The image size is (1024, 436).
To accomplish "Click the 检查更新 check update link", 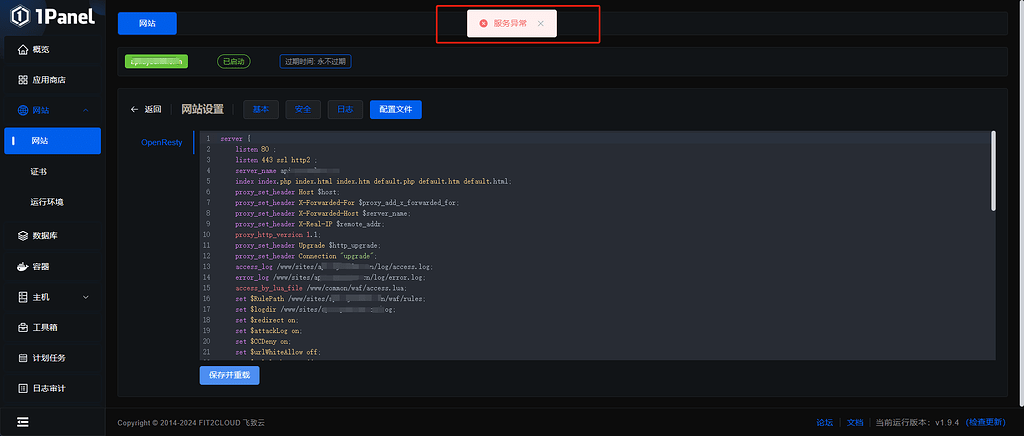I will pyautogui.click(x=986, y=422).
